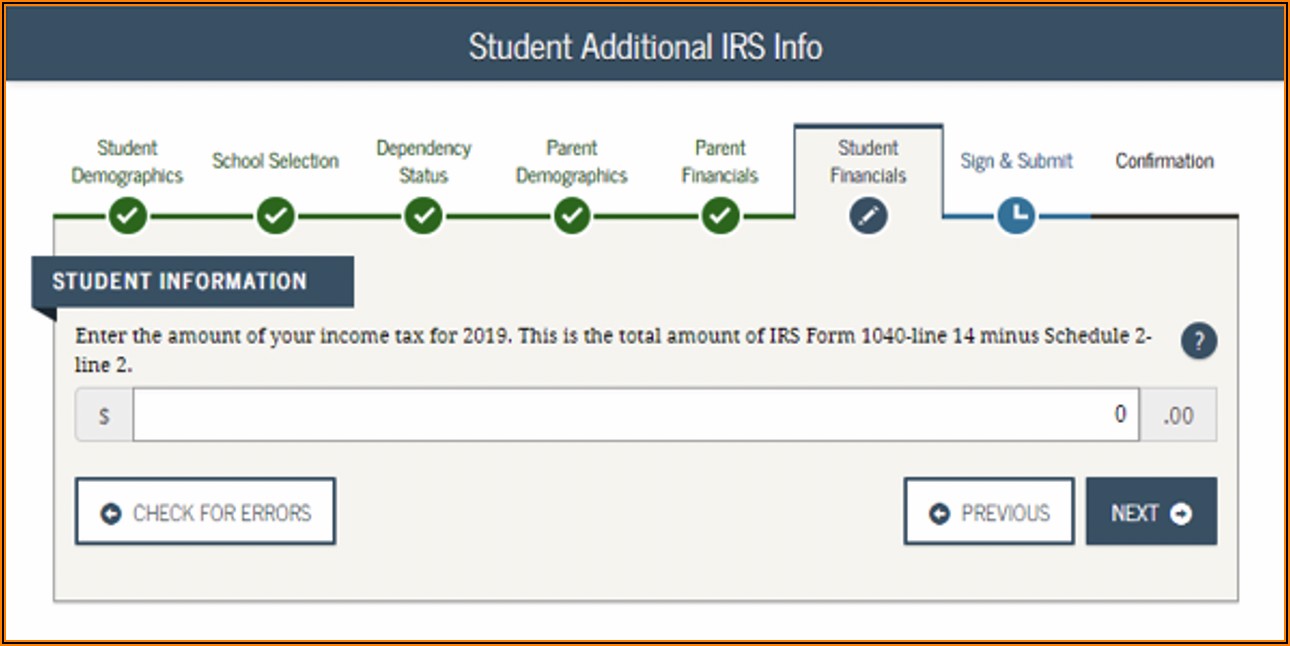Image resolution: width=1290 pixels, height=646 pixels.
Task: Click the Confirmation step label
Action: tap(1164, 161)
